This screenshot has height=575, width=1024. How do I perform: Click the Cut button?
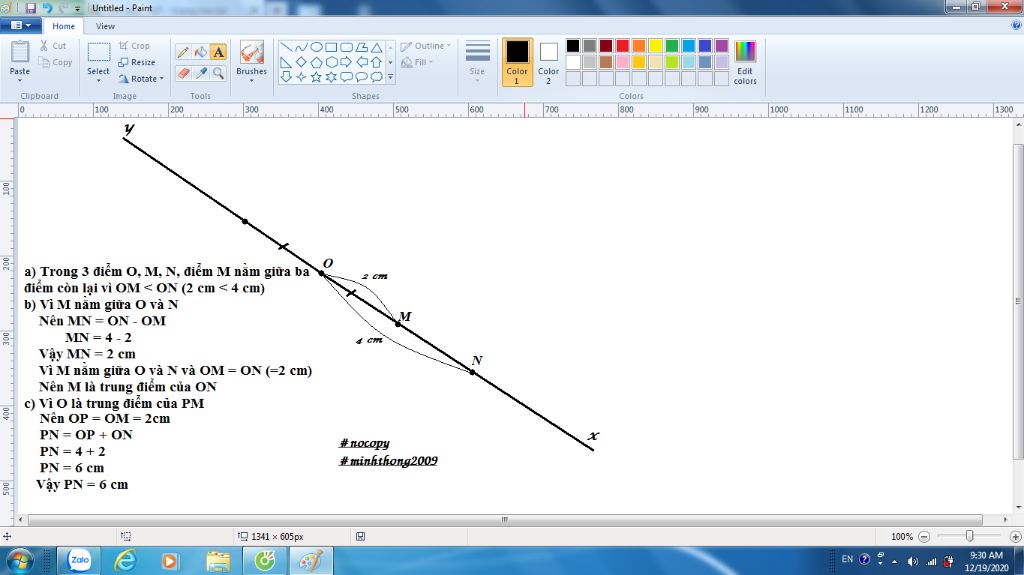(x=53, y=46)
